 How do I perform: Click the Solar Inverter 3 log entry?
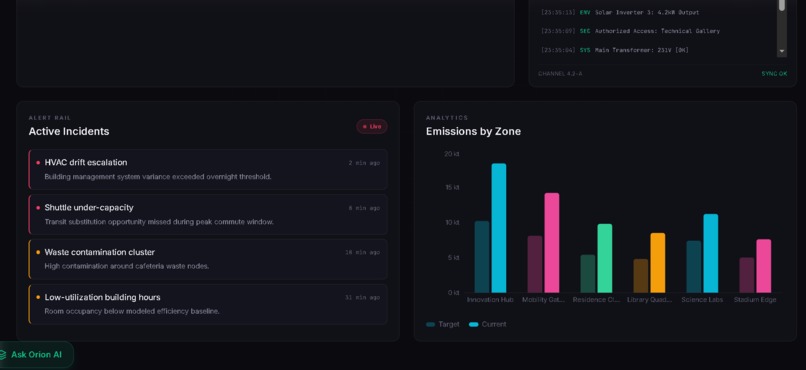620,12
